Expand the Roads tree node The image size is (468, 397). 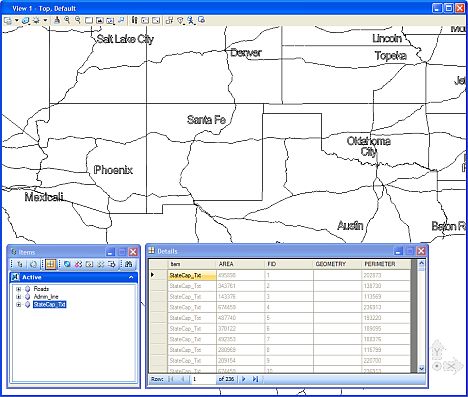tap(19, 289)
